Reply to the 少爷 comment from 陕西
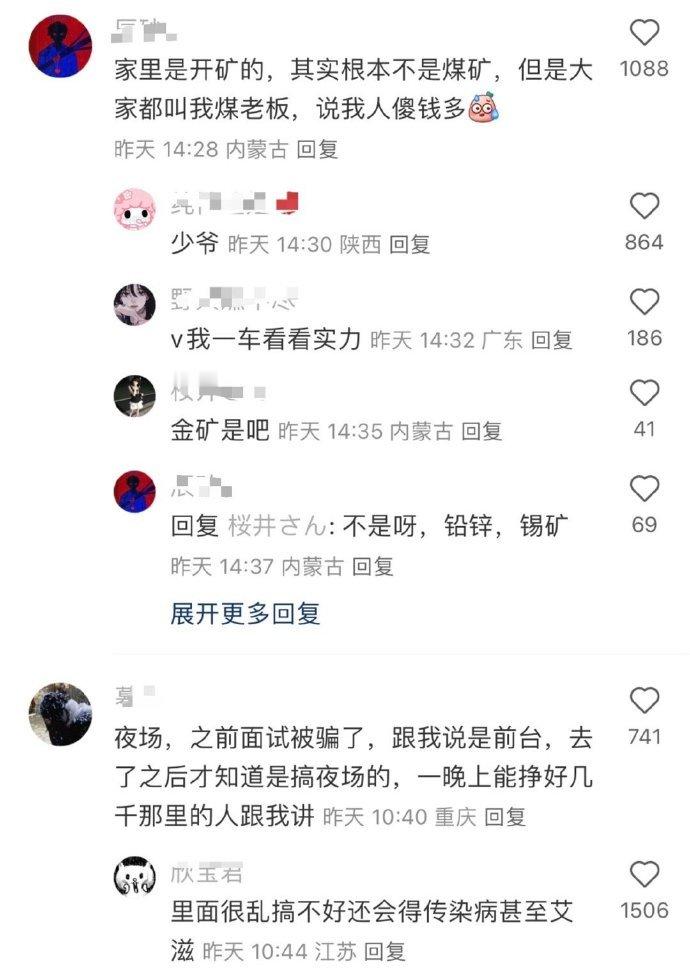690x972 pixels. (x=409, y=245)
